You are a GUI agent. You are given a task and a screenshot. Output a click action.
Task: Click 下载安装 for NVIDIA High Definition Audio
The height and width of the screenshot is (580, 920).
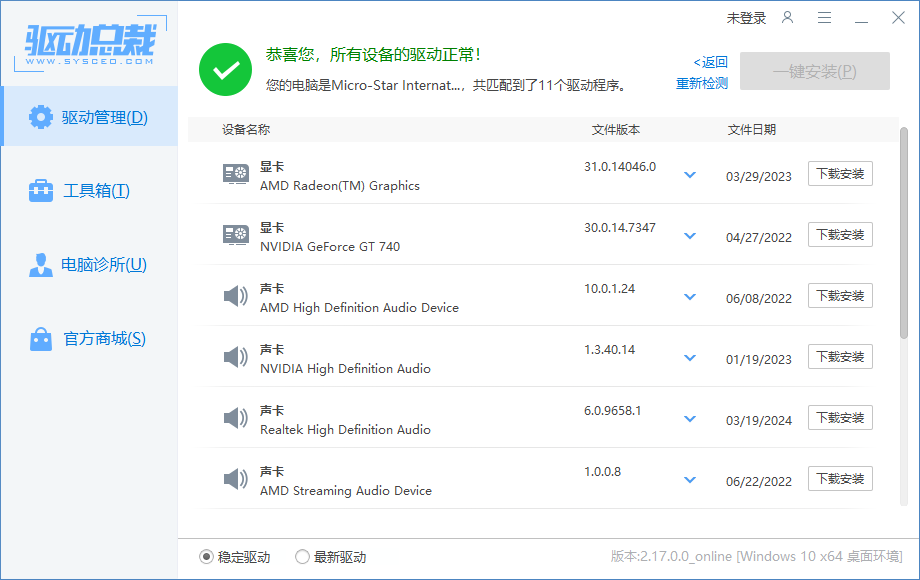(840, 357)
